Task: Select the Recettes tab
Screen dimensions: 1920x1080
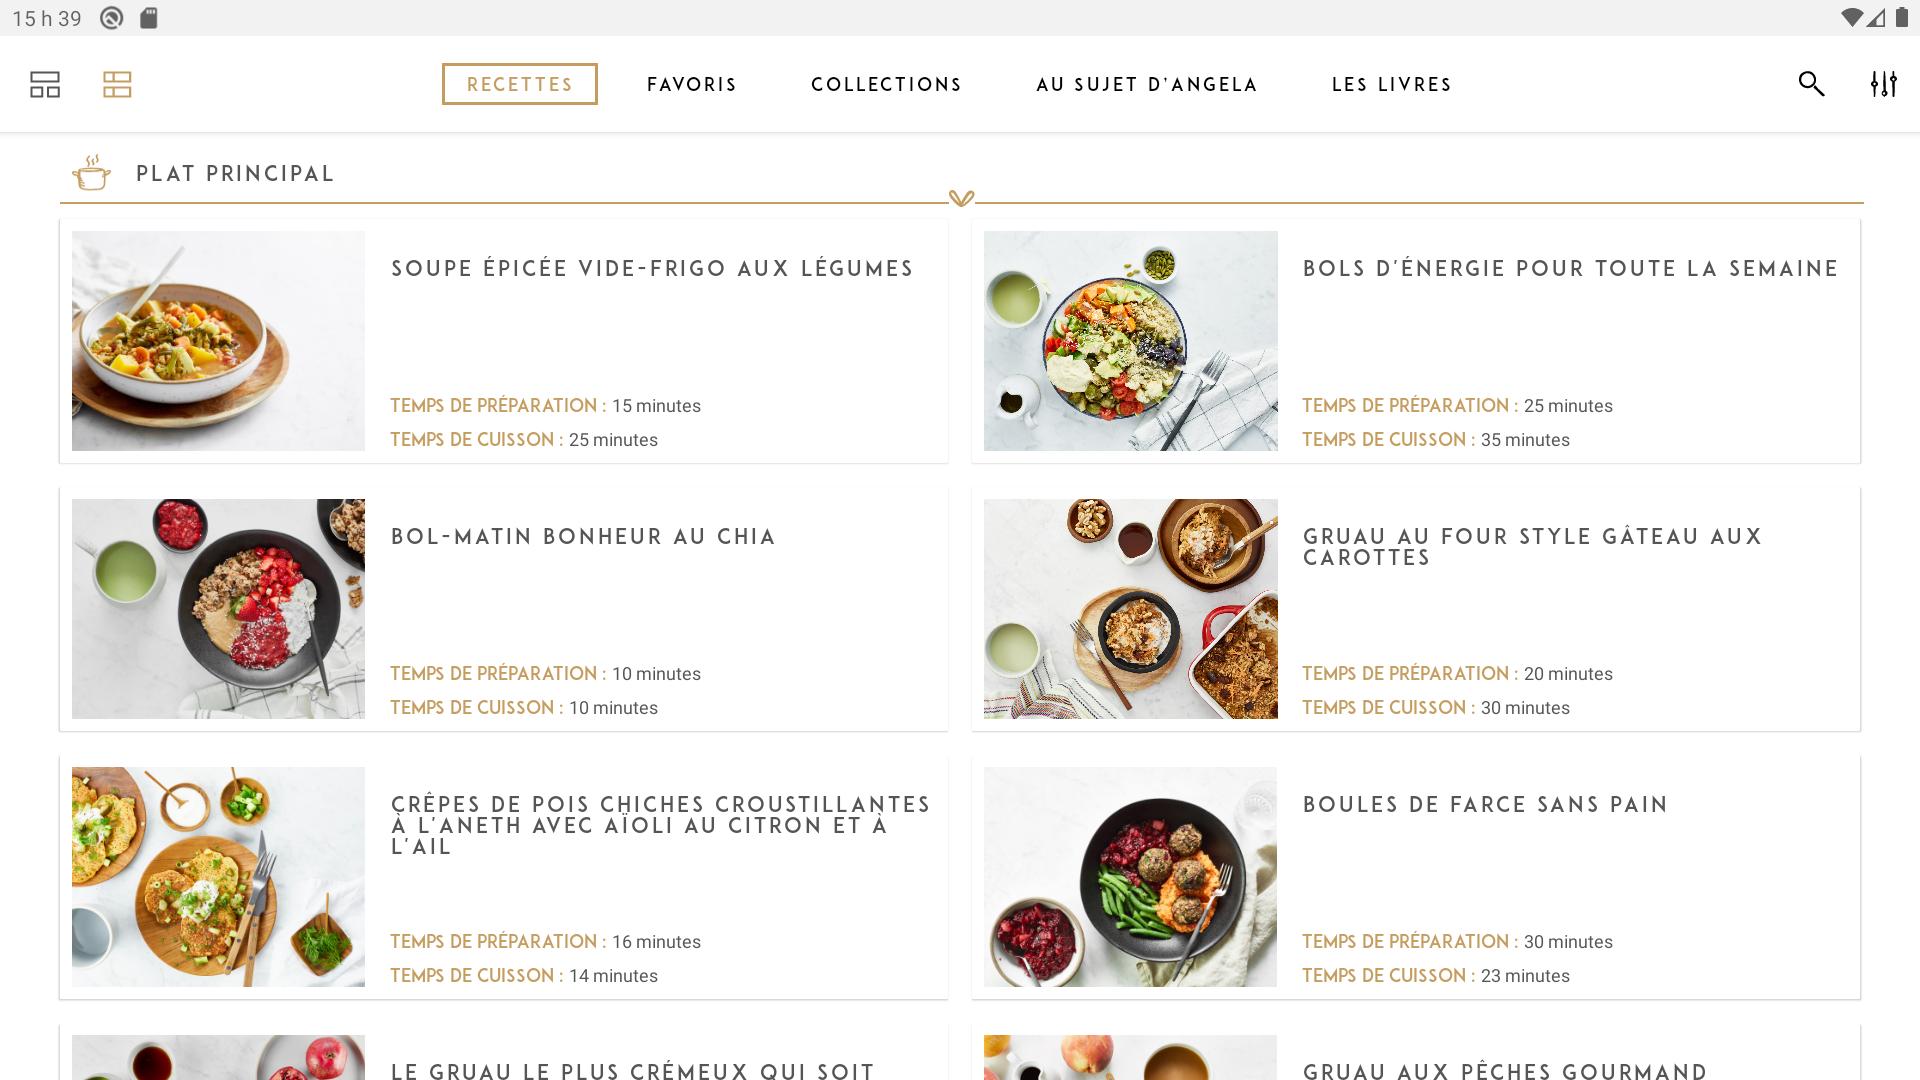Action: coord(520,84)
